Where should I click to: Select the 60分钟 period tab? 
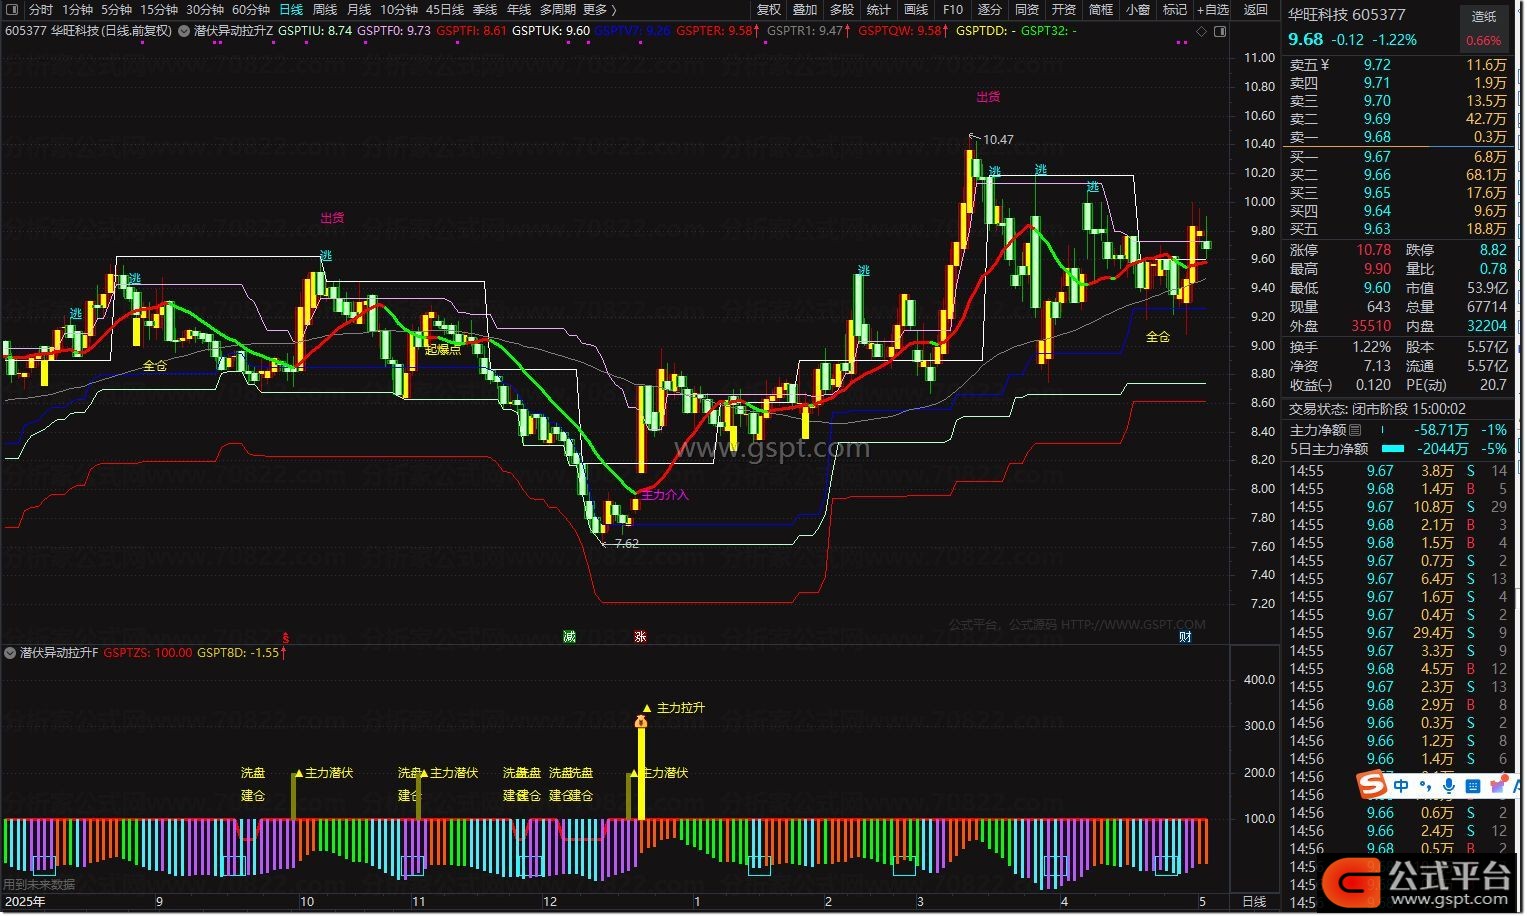coord(251,10)
